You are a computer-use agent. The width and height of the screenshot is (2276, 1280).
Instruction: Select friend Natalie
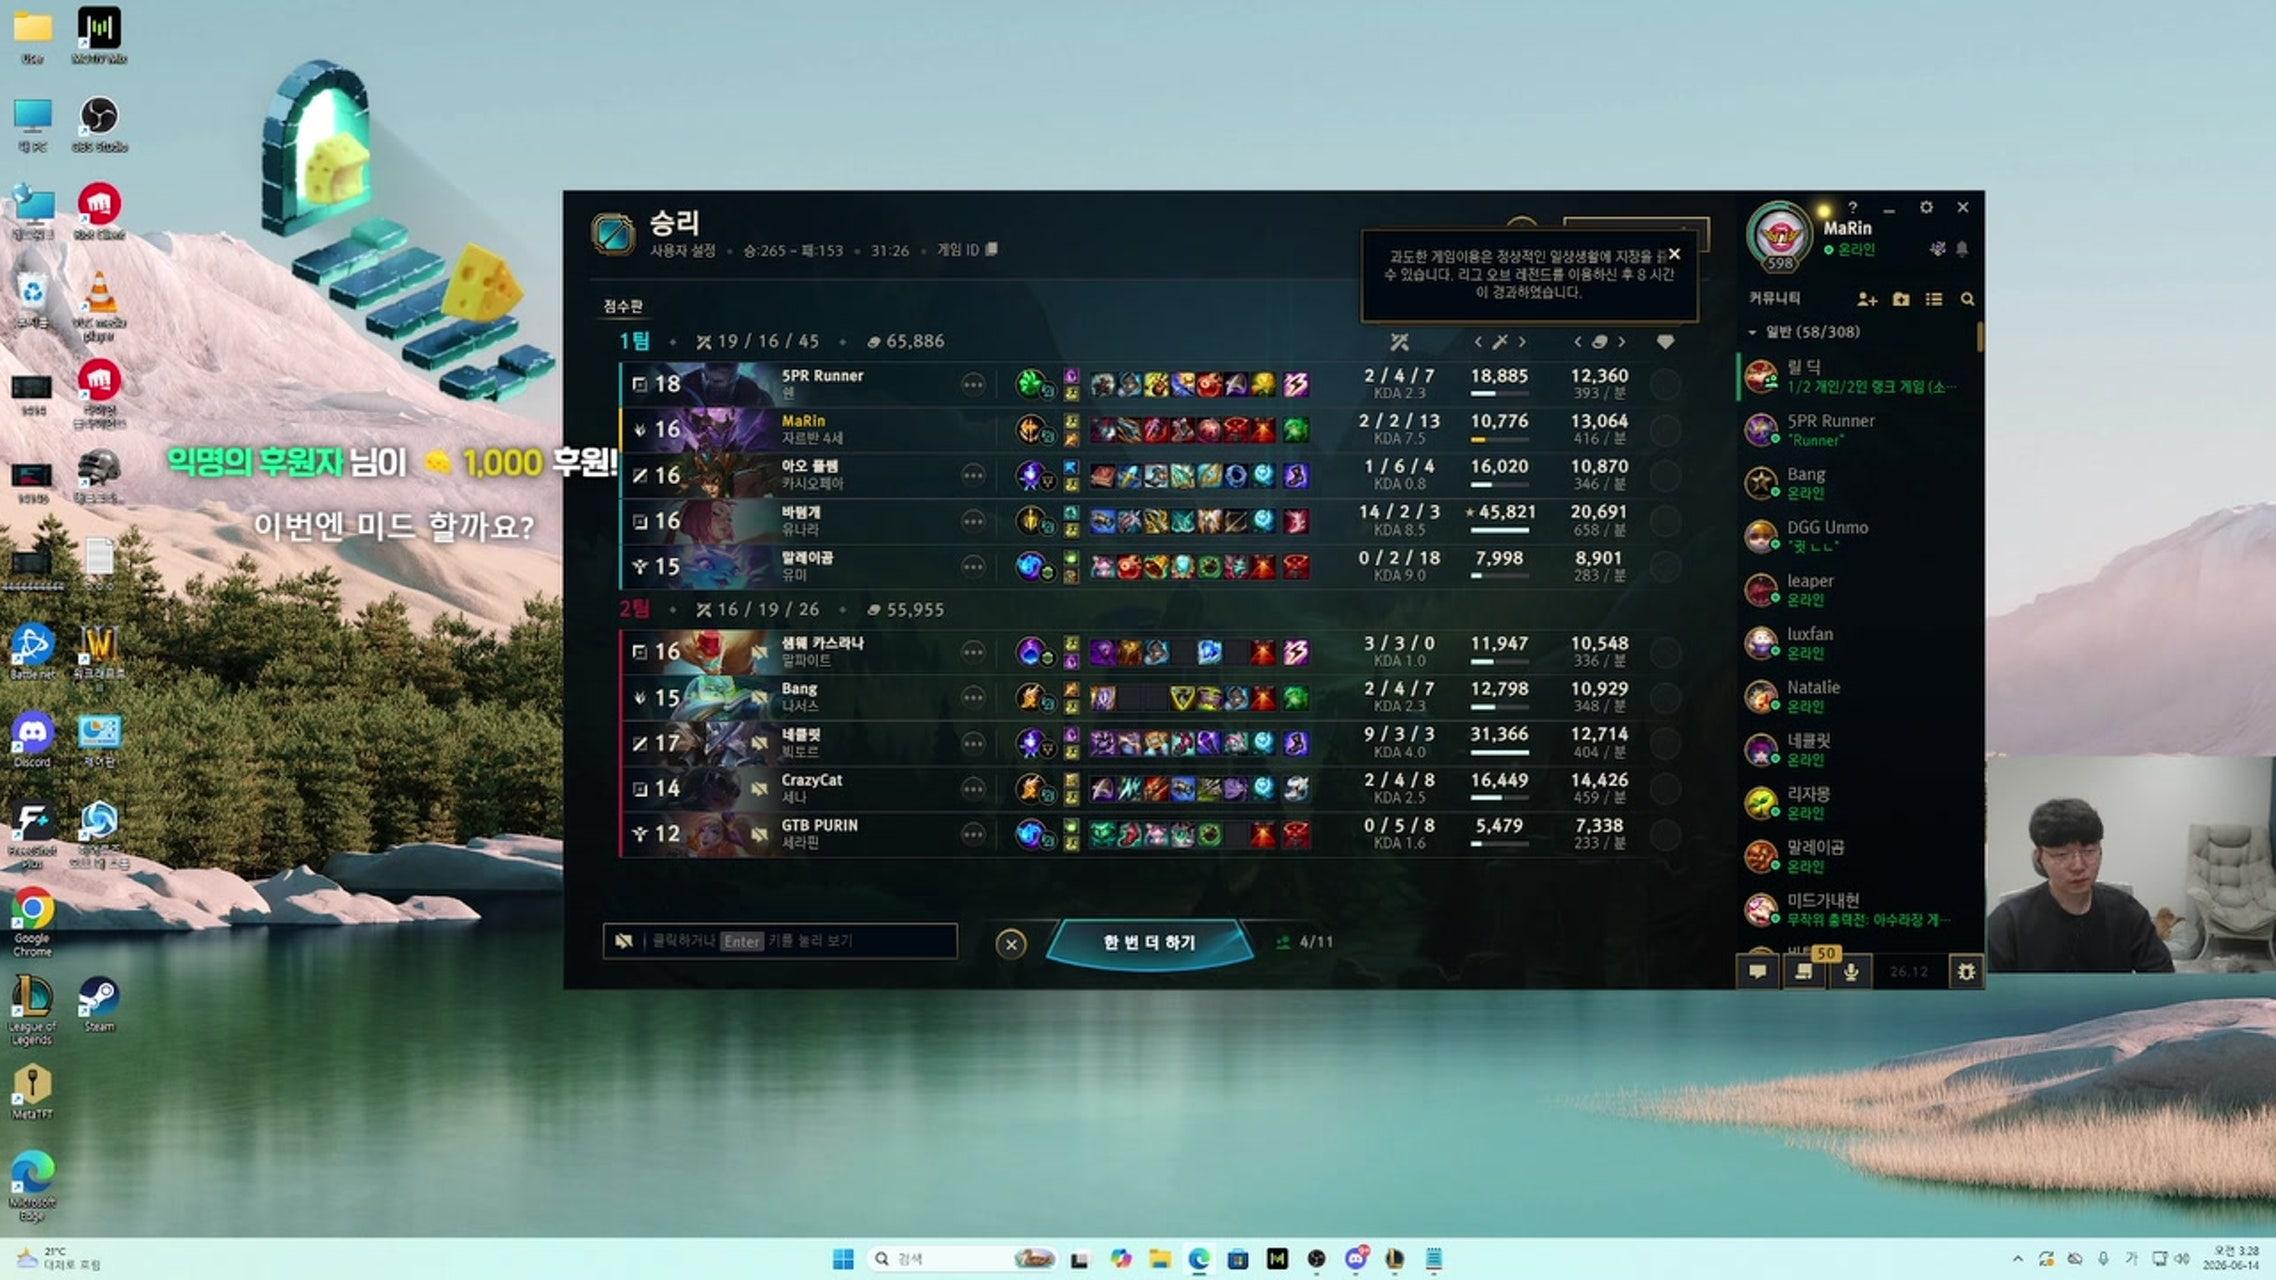point(1860,697)
